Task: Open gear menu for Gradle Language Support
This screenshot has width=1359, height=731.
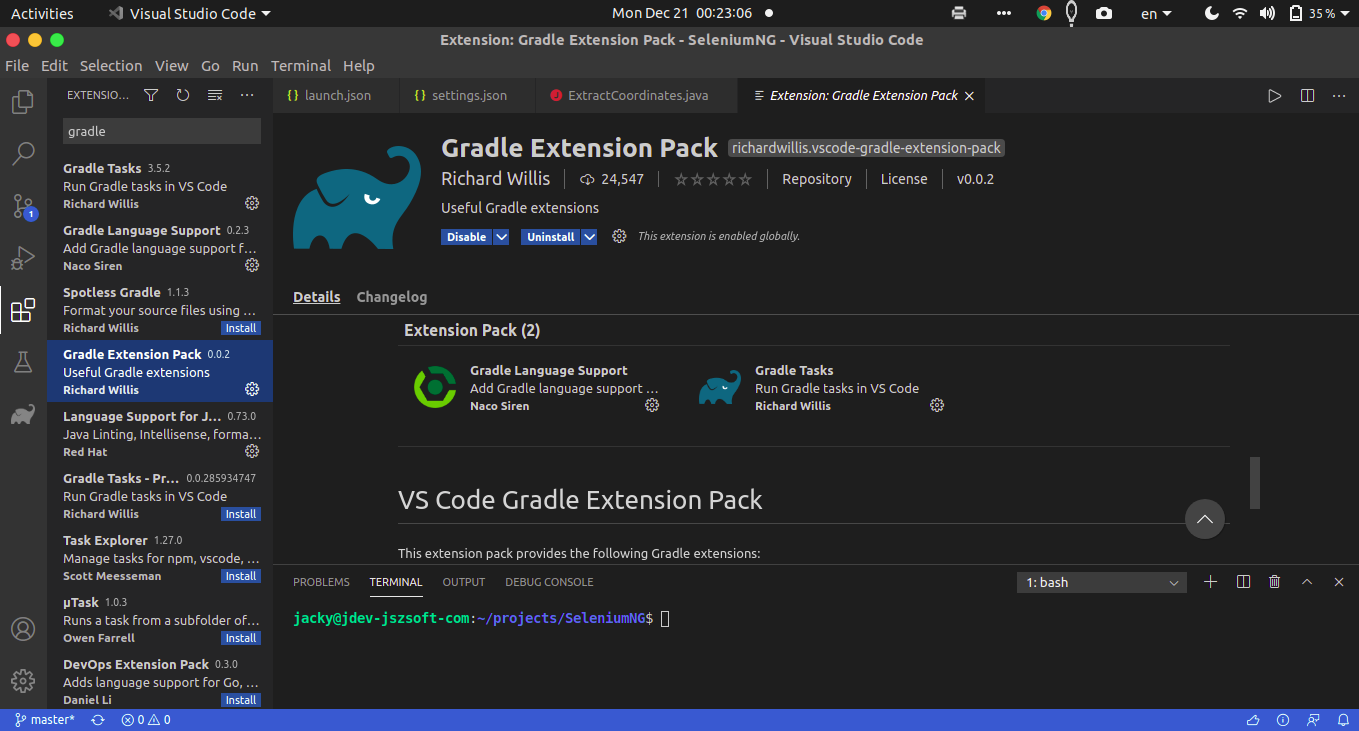Action: (x=252, y=265)
